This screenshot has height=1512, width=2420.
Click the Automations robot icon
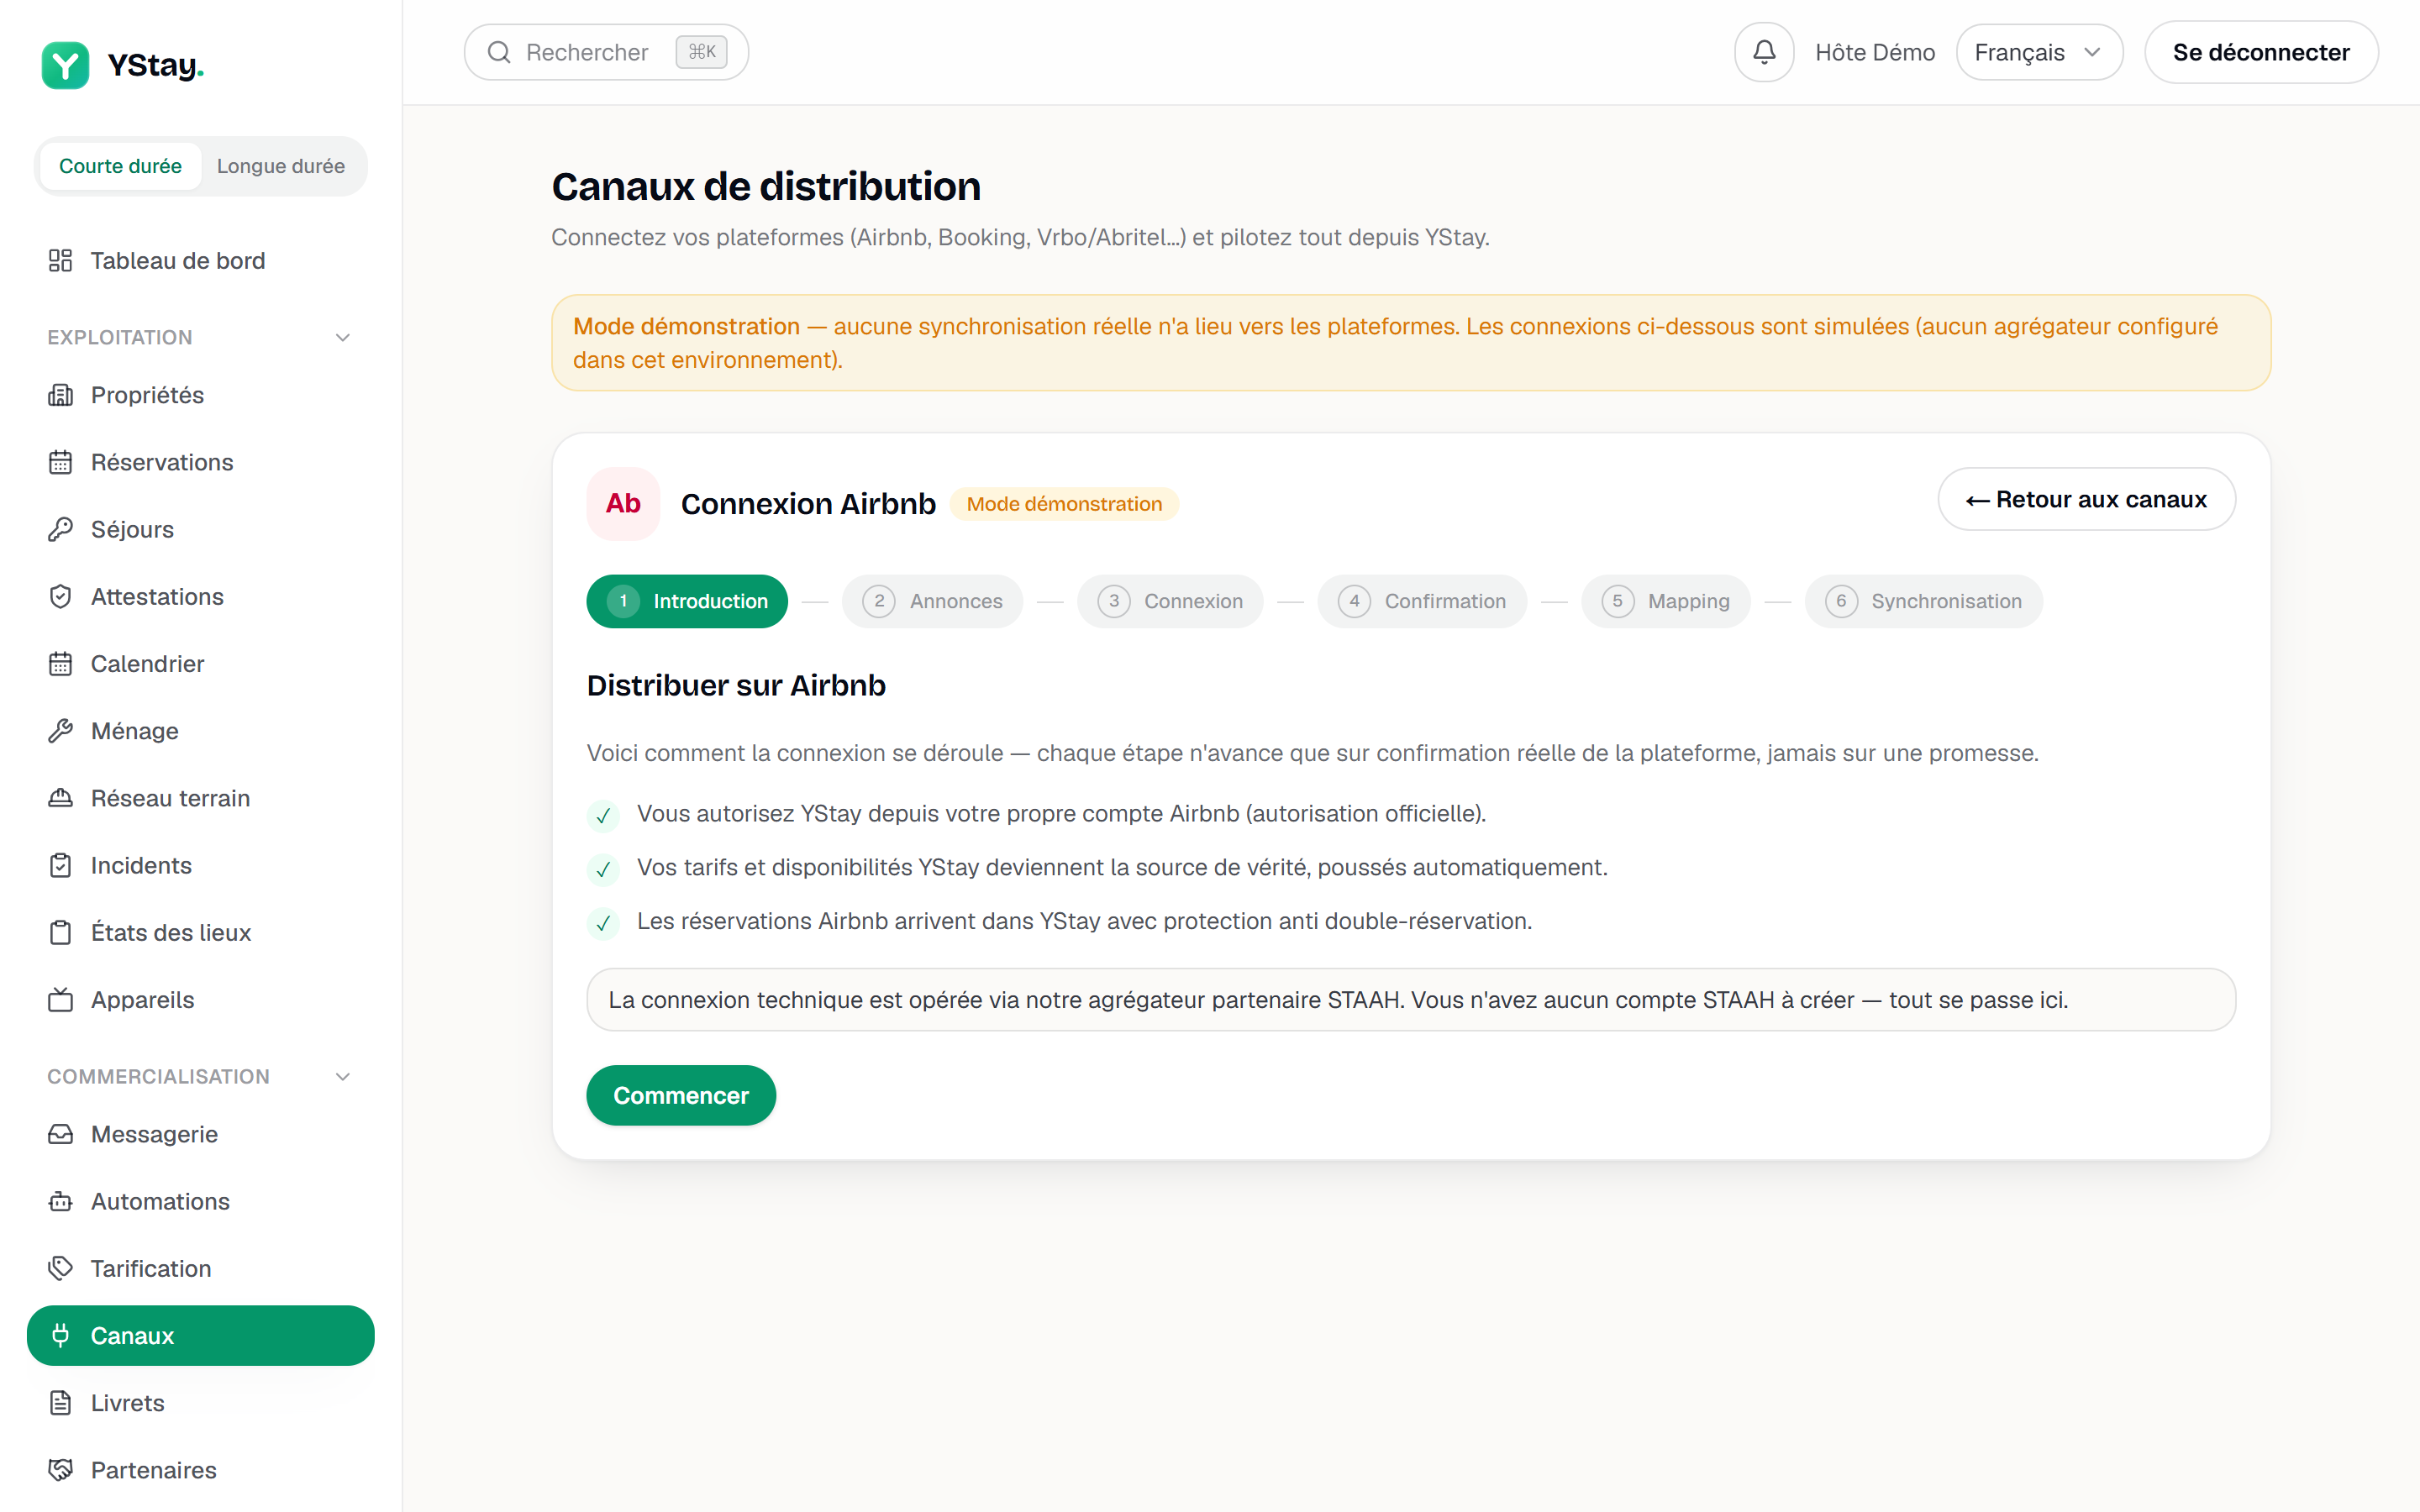[60, 1201]
